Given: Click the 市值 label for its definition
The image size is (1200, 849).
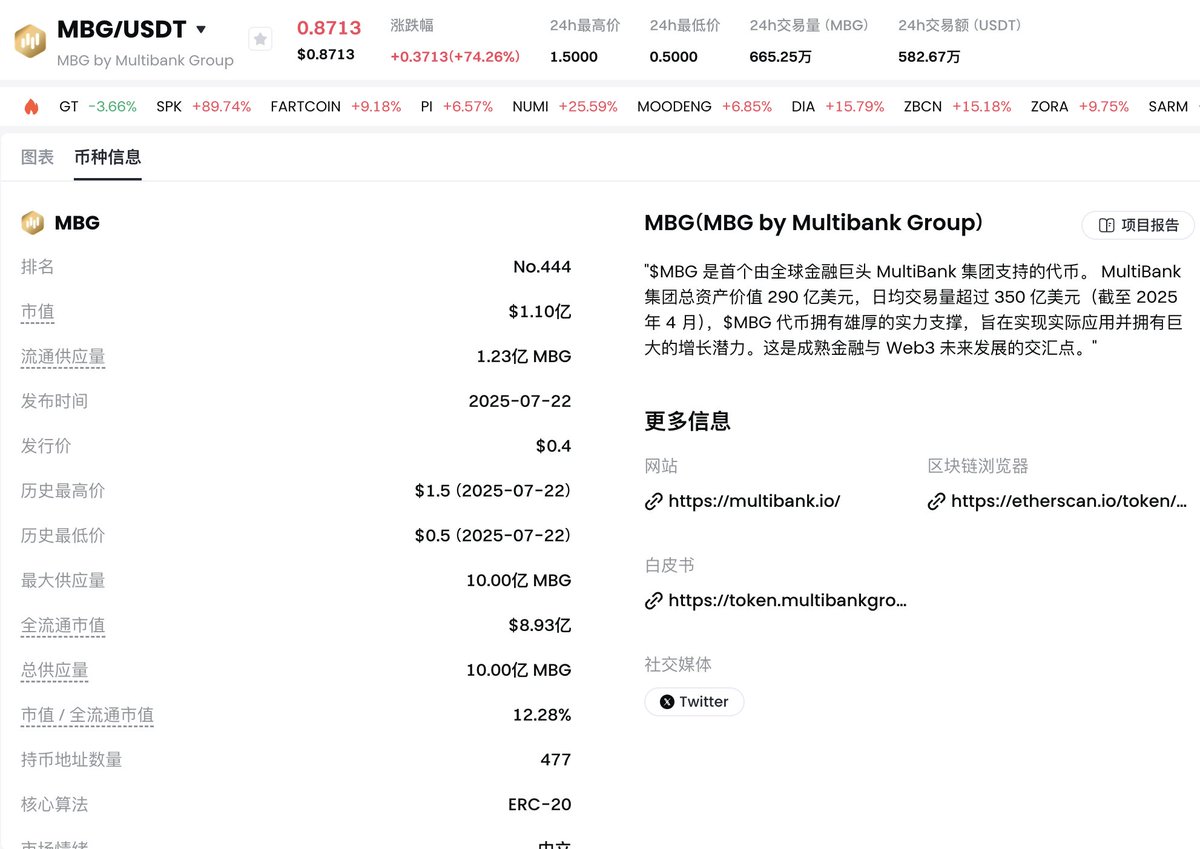Looking at the screenshot, I should pyautogui.click(x=38, y=312).
